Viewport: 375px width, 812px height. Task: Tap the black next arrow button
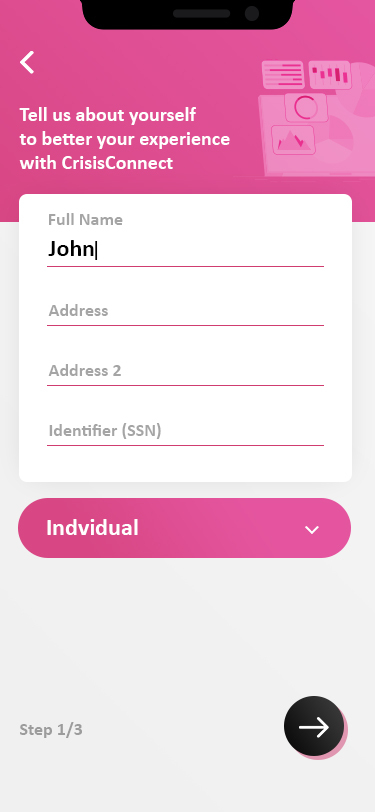(x=314, y=726)
